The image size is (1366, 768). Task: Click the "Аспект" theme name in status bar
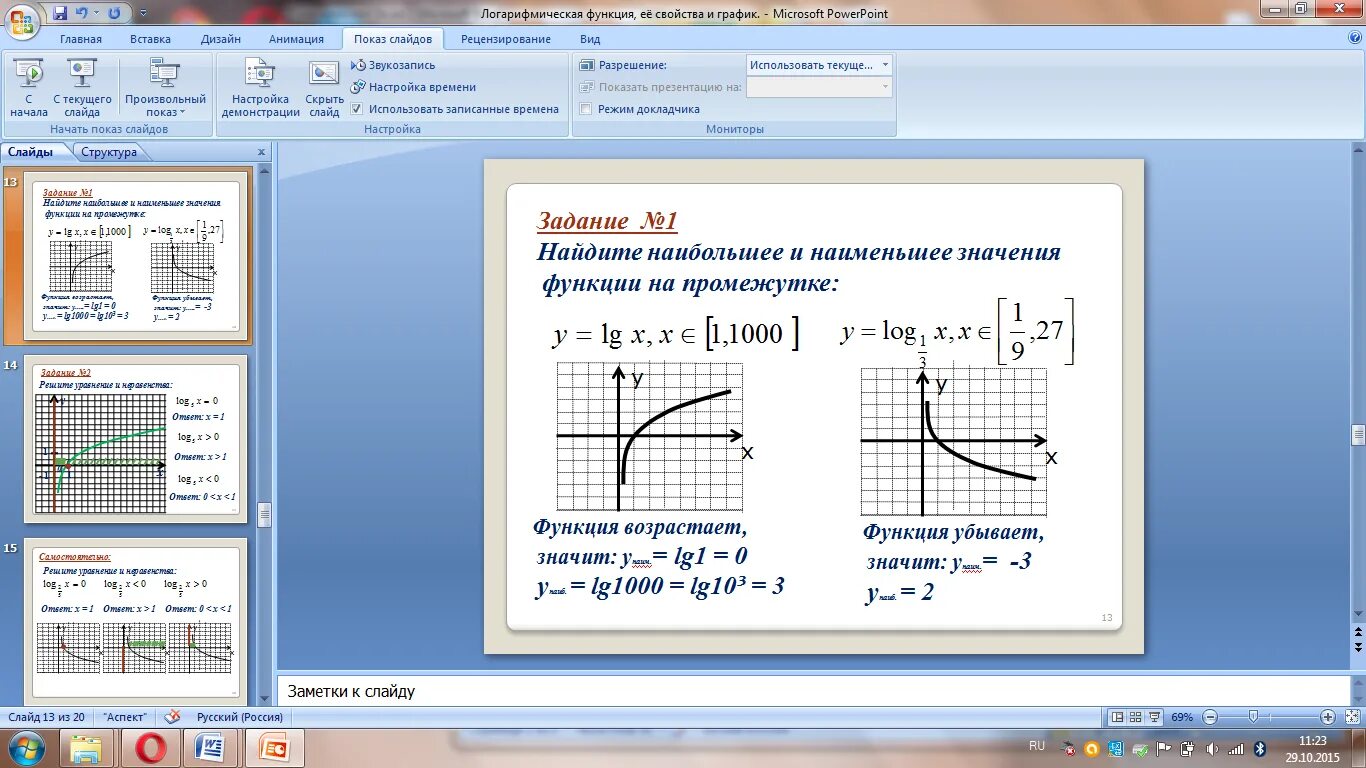(126, 717)
